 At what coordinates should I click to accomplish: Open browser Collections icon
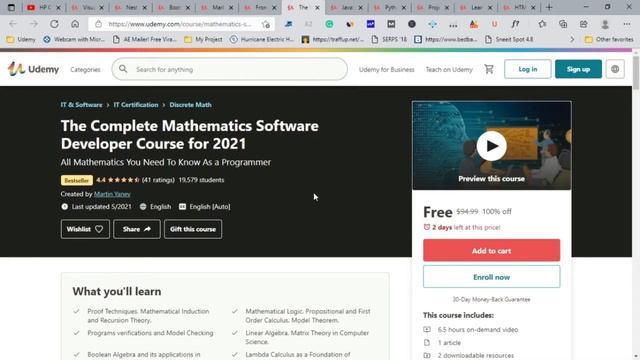(x=563, y=24)
